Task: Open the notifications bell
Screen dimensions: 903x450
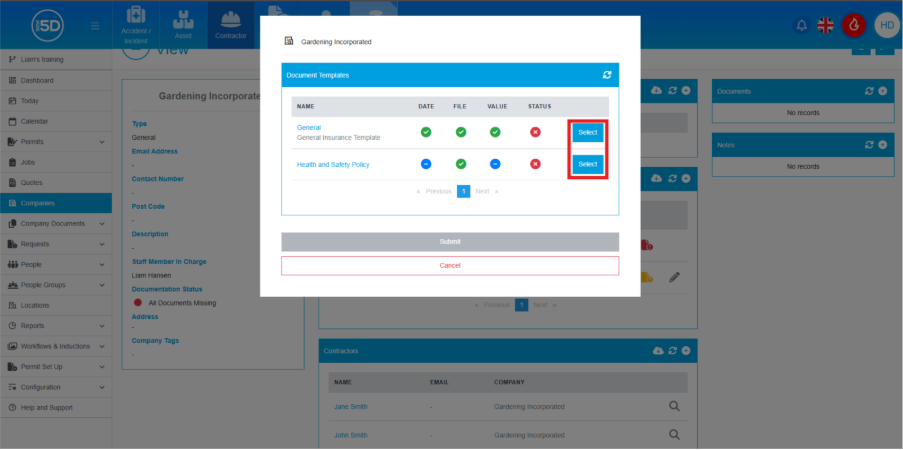Action: point(800,26)
